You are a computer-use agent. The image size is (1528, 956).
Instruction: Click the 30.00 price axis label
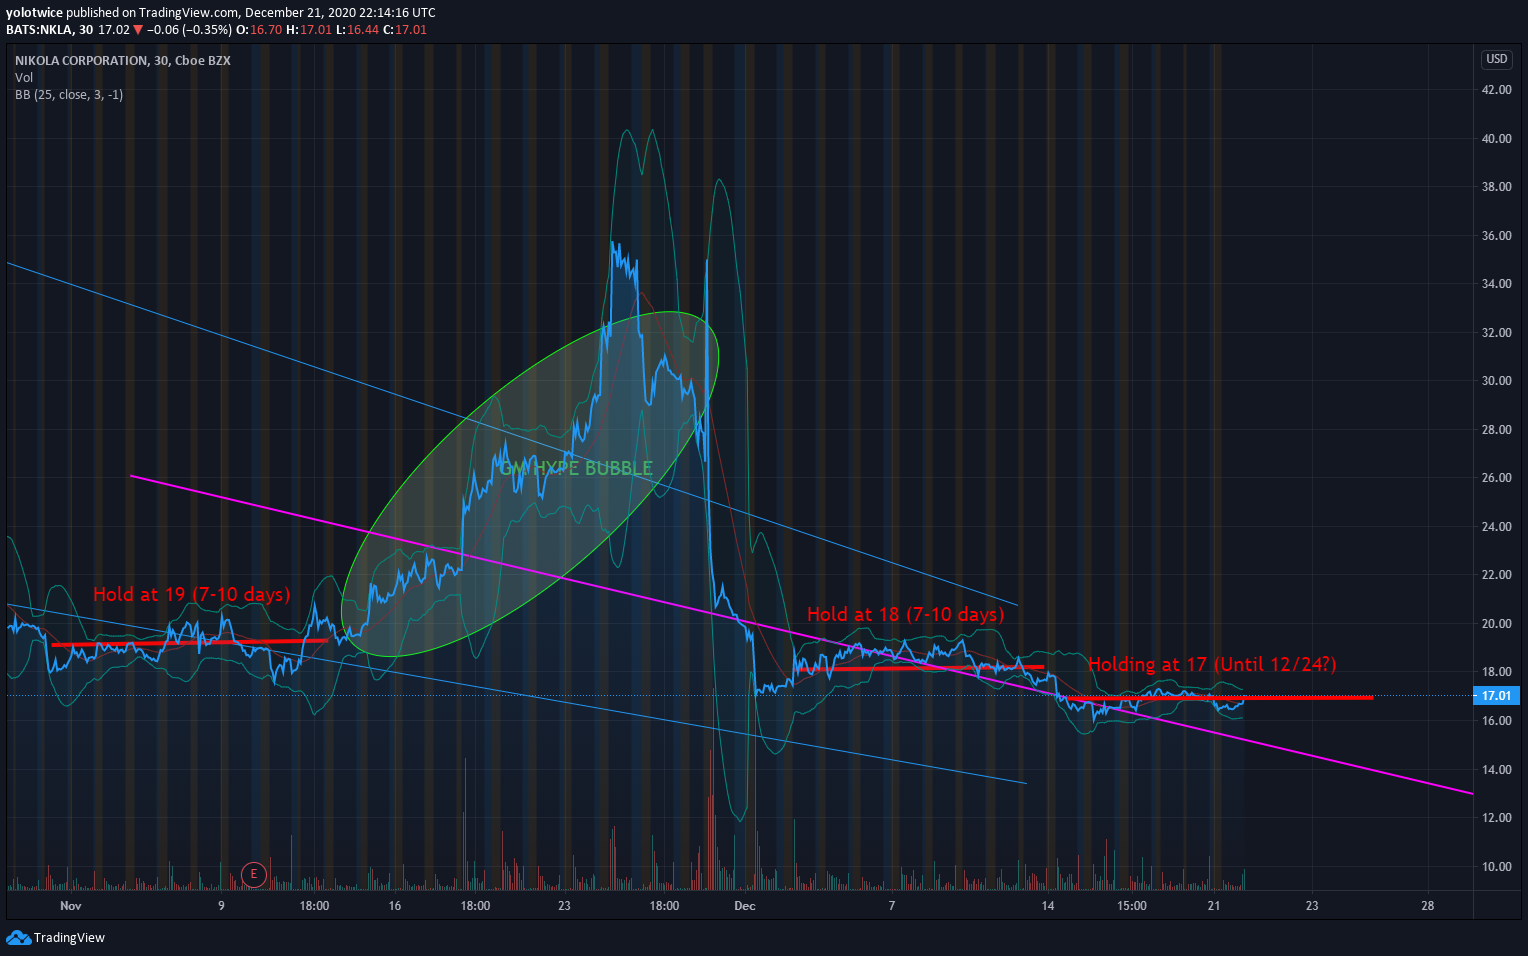coord(1496,381)
